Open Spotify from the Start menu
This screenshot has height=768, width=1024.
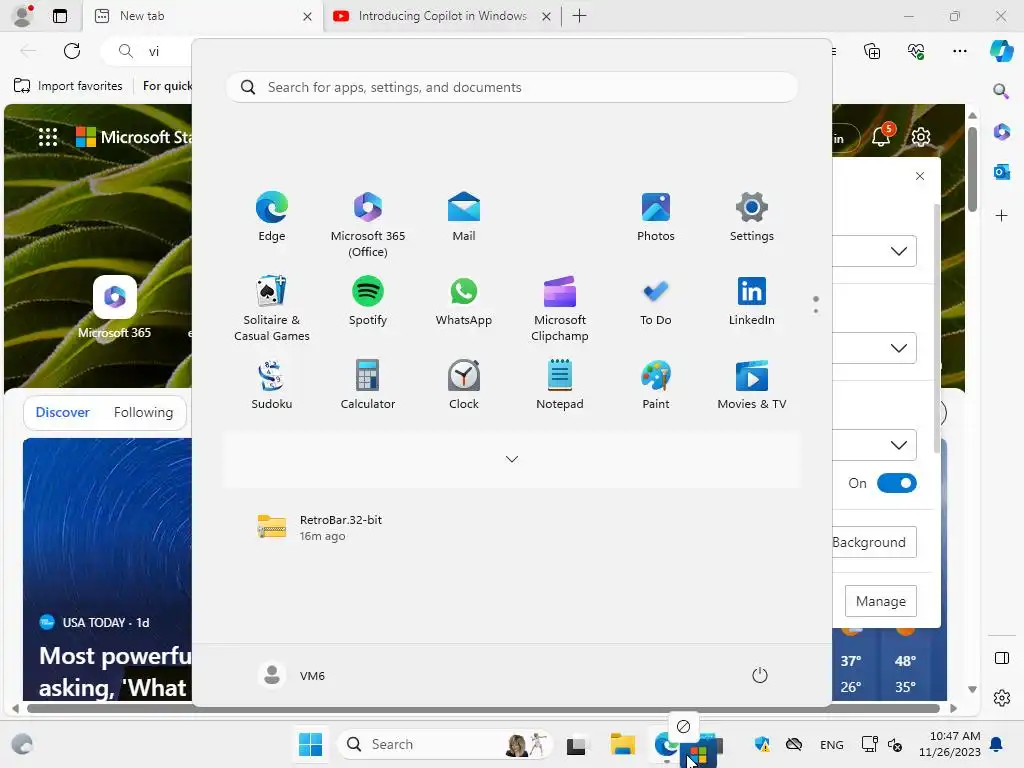pyautogui.click(x=368, y=301)
